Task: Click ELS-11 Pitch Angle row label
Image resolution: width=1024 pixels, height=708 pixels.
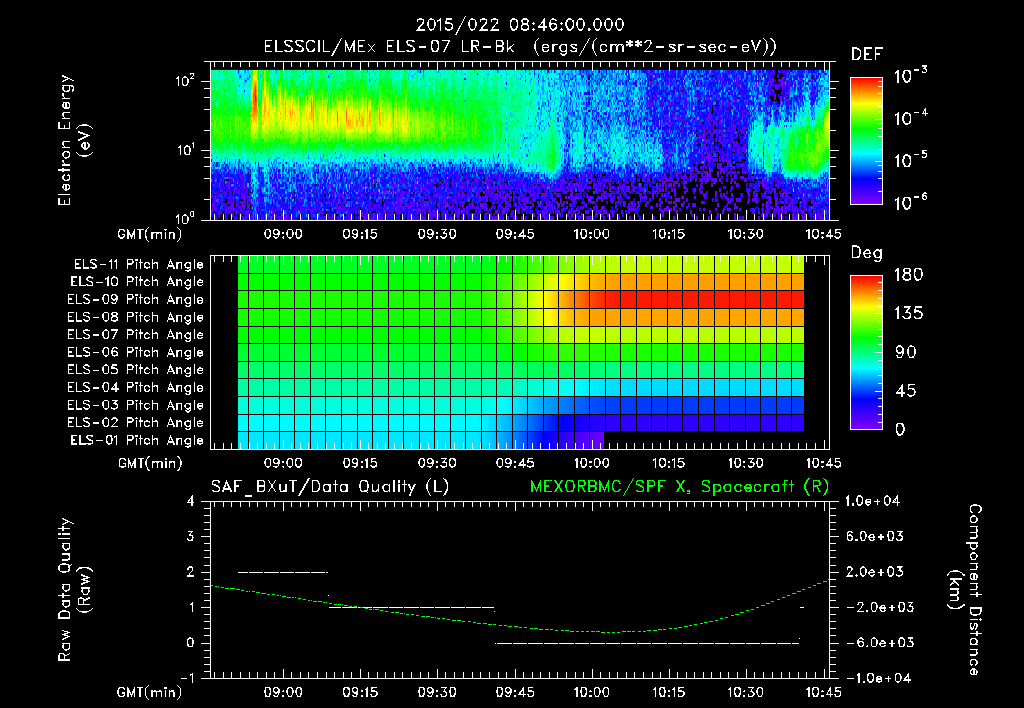Action: pos(138,265)
